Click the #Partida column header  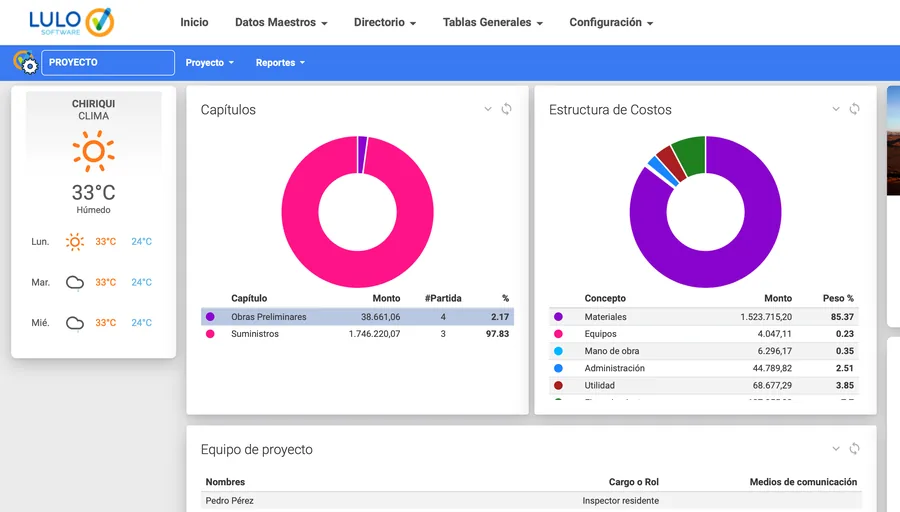tap(443, 298)
